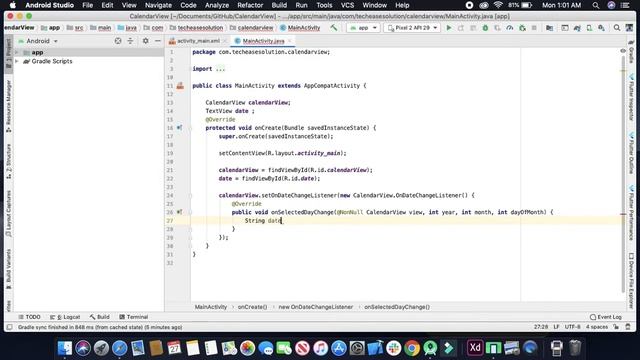
Task: Select the MainActivity.java editor tab
Action: pos(263,41)
